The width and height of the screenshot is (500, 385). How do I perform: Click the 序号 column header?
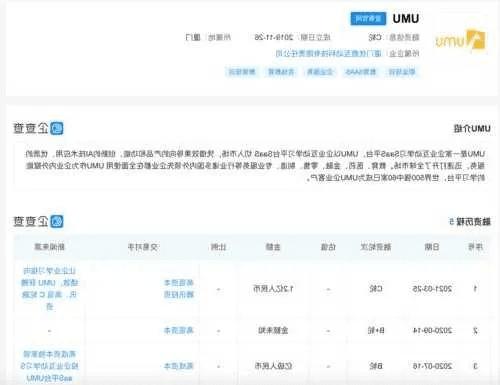475,247
